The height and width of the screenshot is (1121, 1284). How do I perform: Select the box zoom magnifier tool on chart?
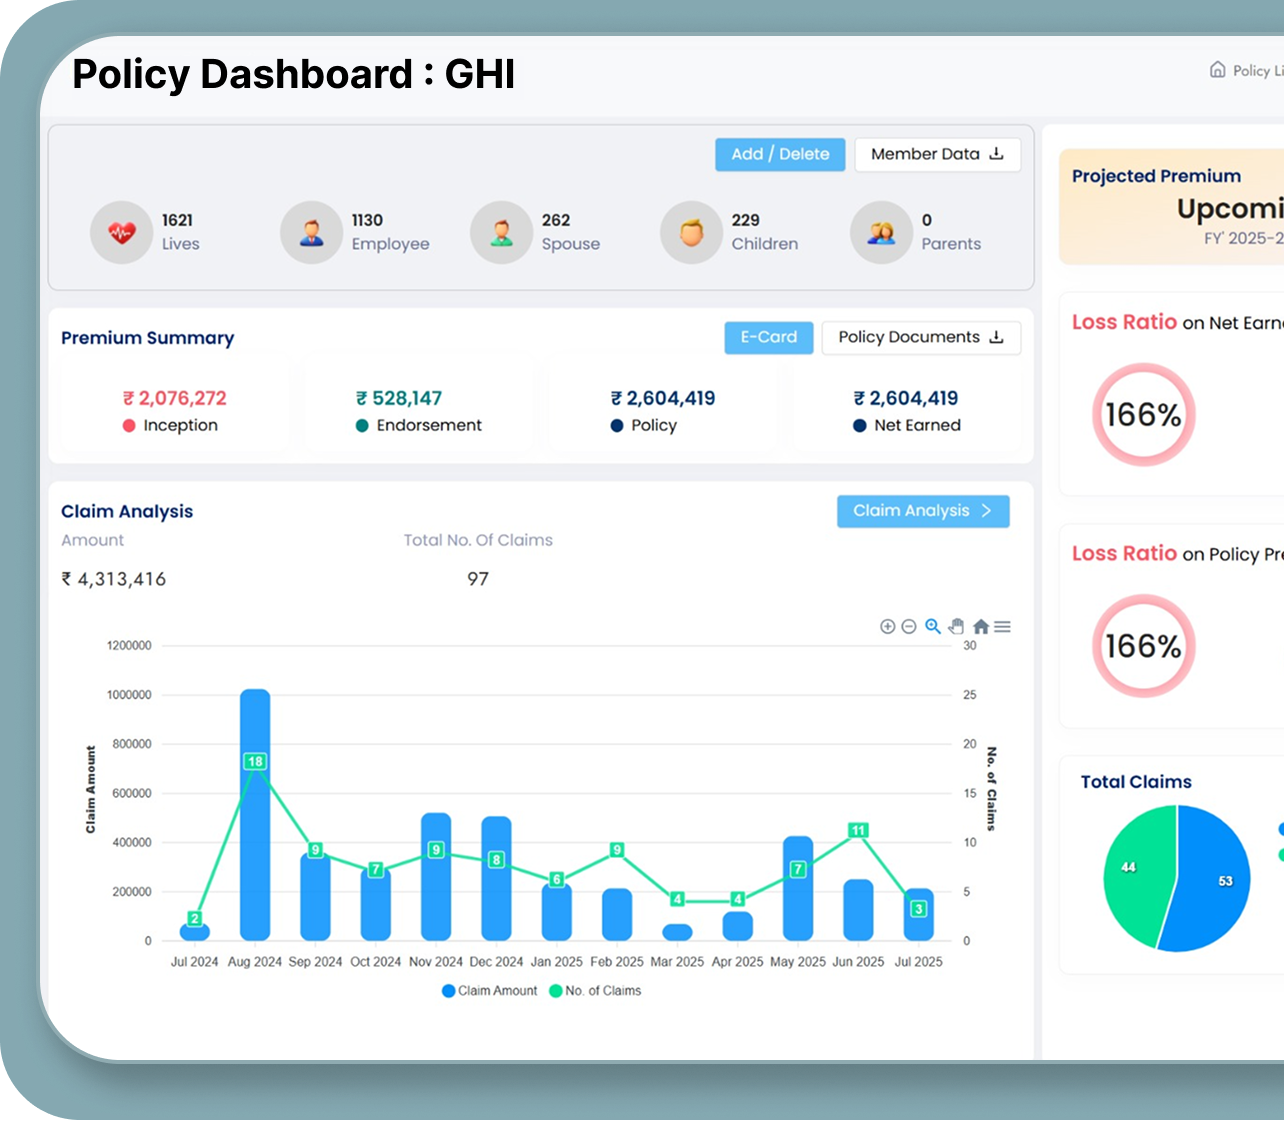(932, 626)
